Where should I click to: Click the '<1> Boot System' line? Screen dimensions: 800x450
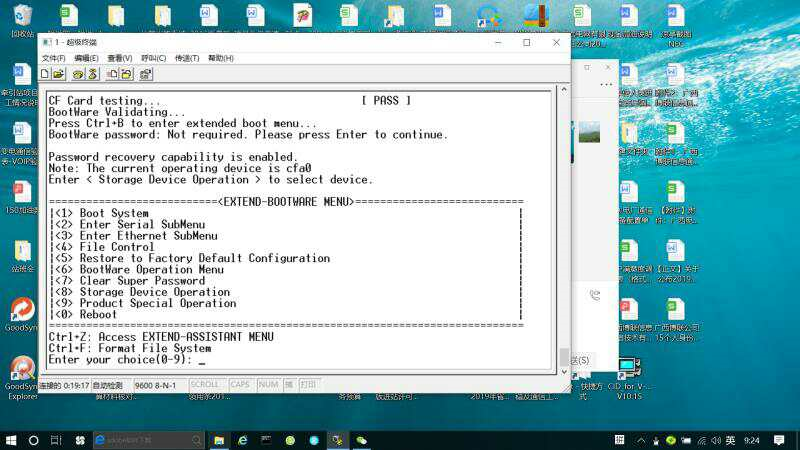click(100, 213)
